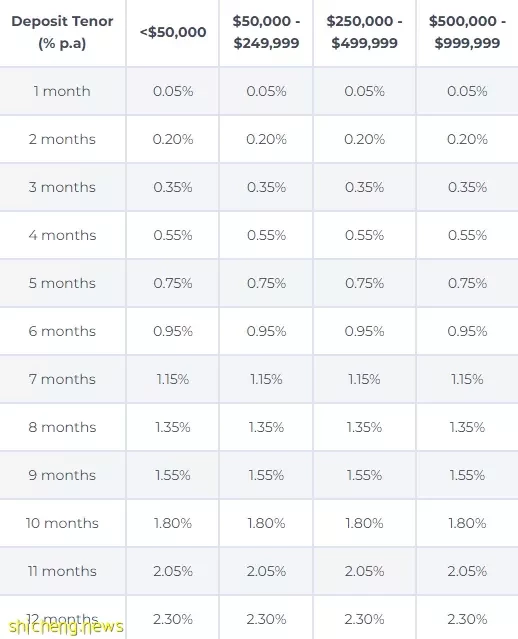Select 1.15% in the $50,000 - $249,999 column

(x=266, y=379)
